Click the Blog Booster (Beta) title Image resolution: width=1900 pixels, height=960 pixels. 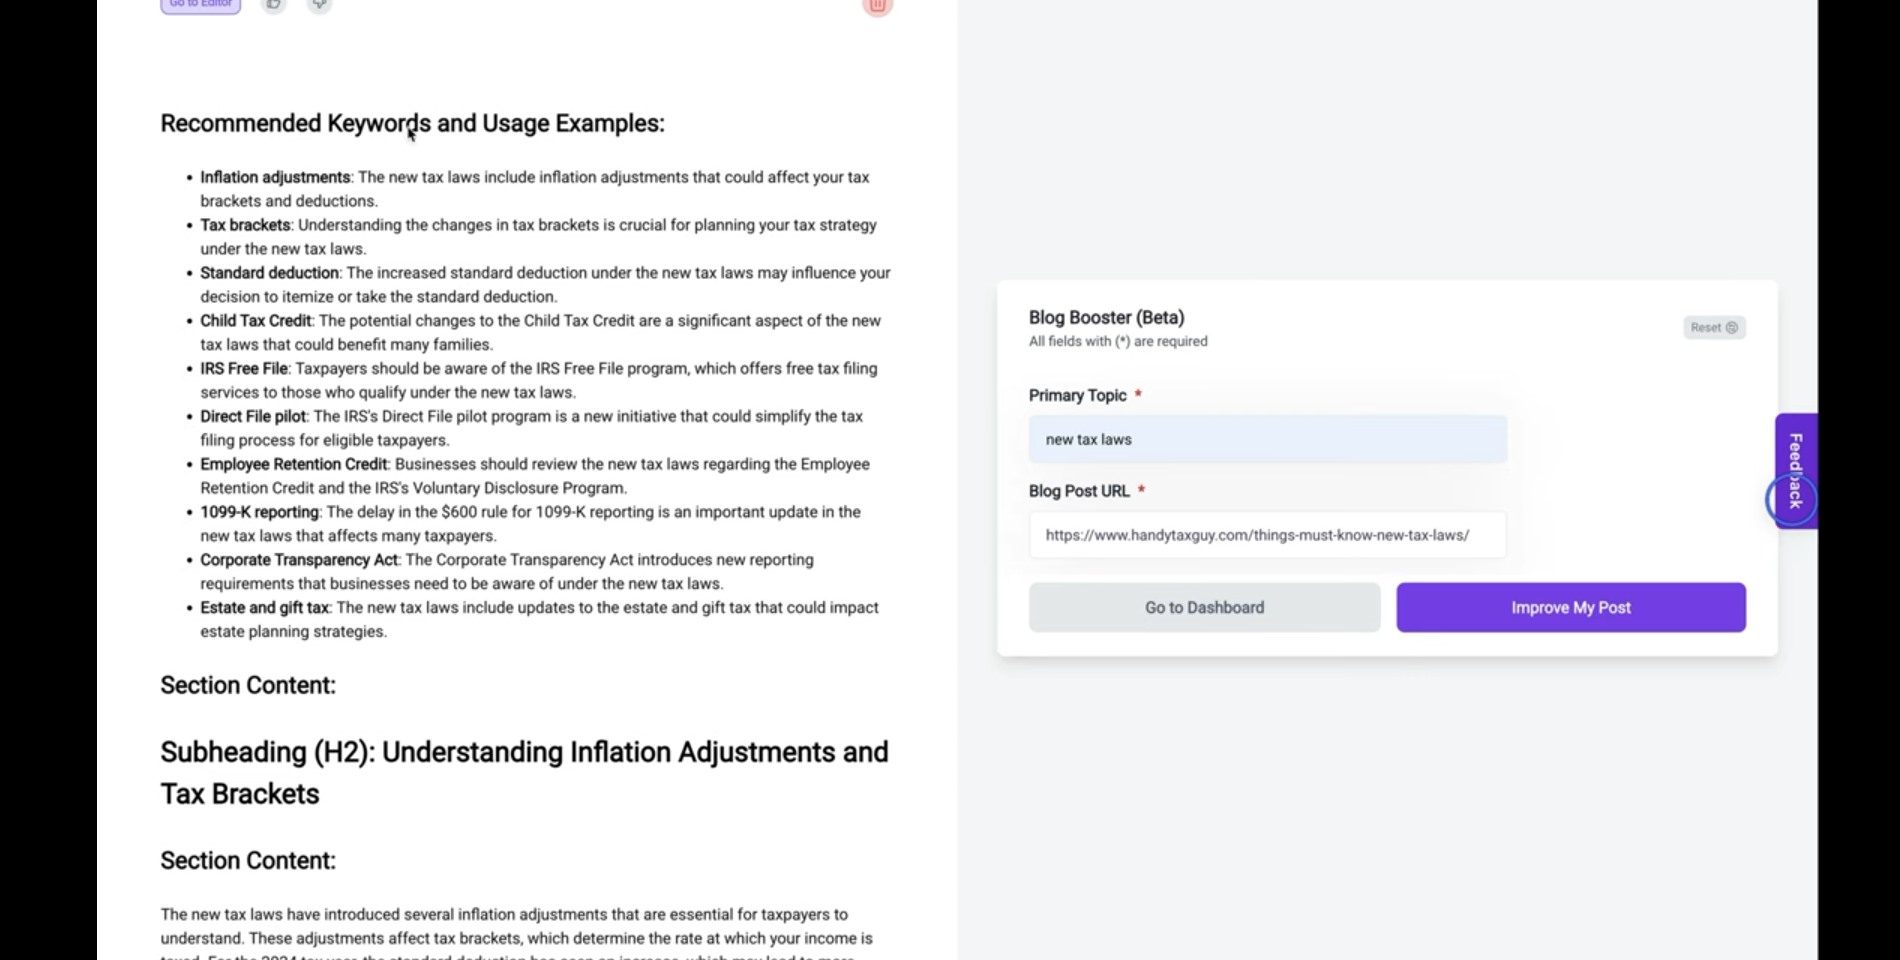pos(1106,317)
